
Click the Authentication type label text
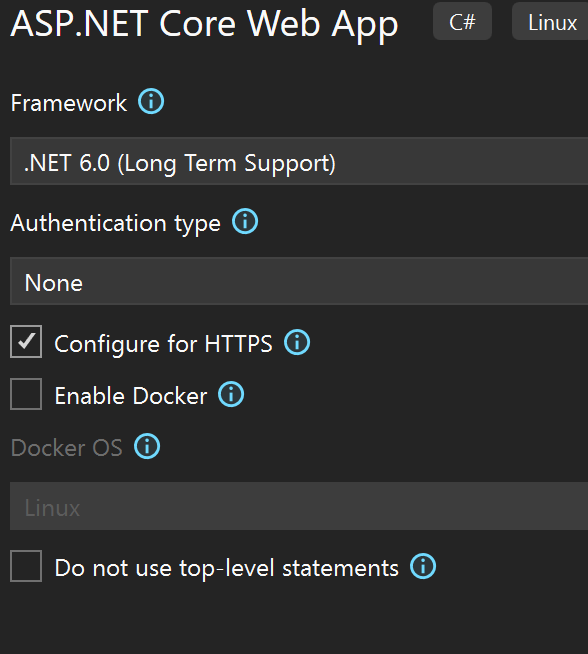pos(116,224)
